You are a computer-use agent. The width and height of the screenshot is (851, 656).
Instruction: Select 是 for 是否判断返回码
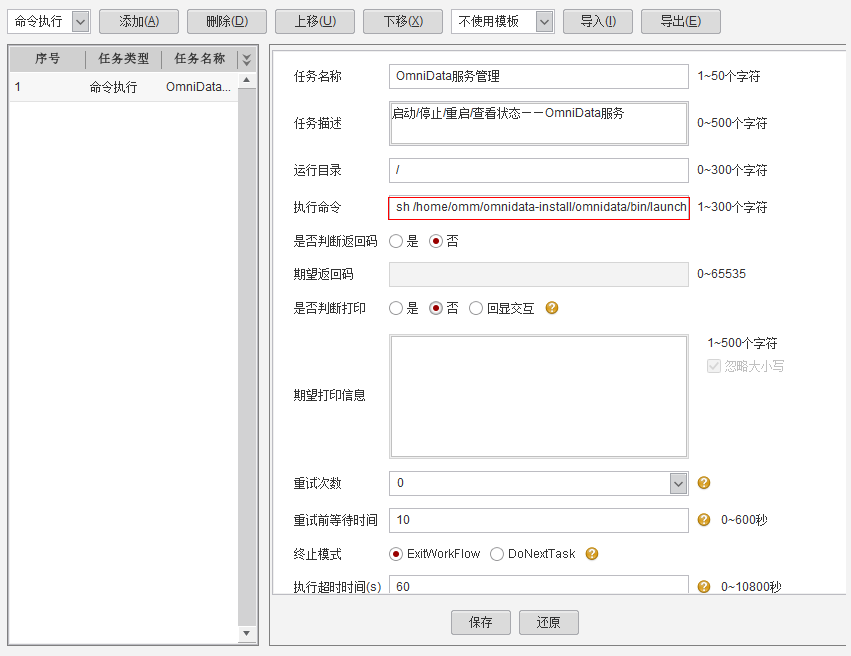(x=396, y=241)
